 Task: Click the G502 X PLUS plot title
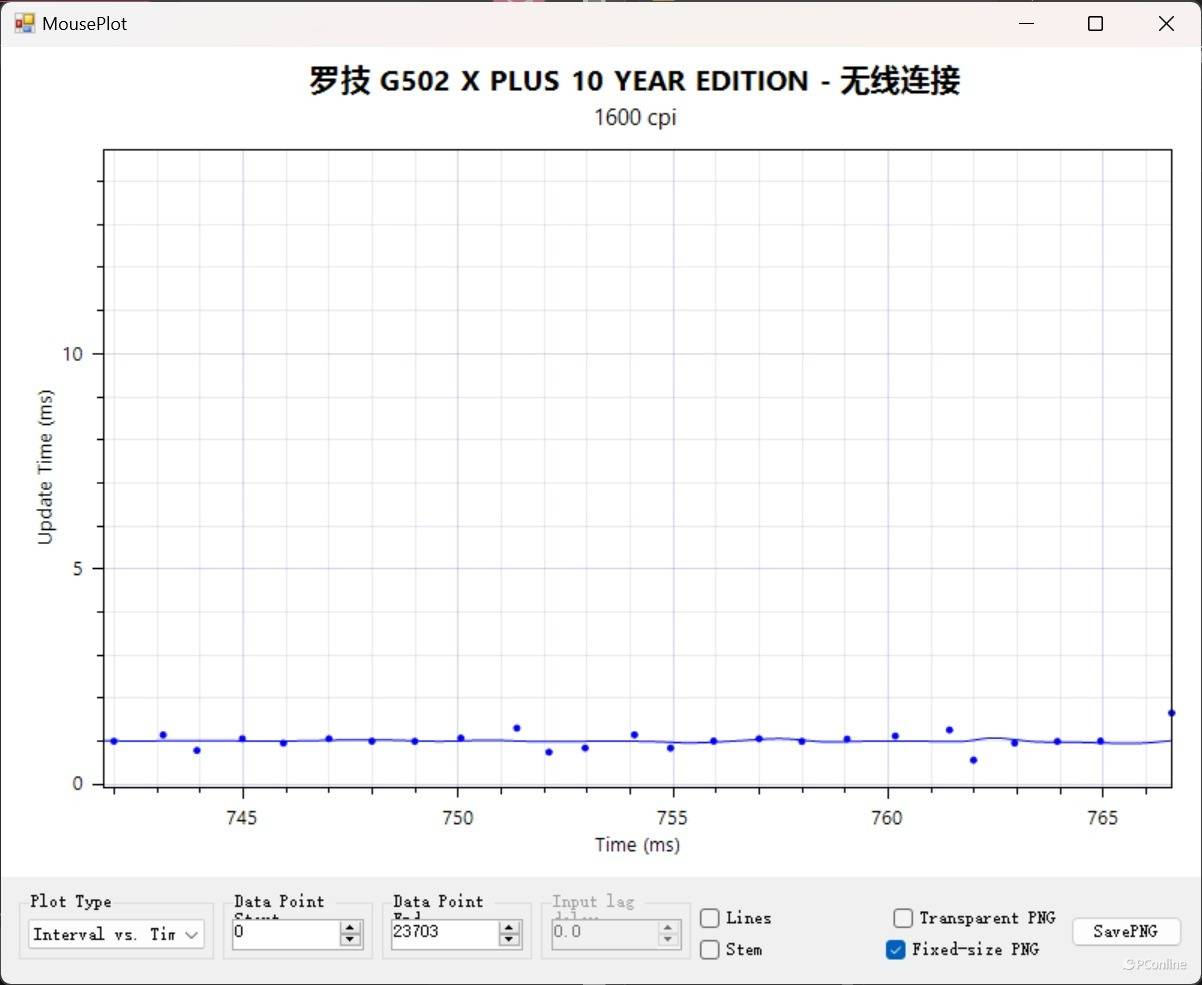pyautogui.click(x=635, y=81)
